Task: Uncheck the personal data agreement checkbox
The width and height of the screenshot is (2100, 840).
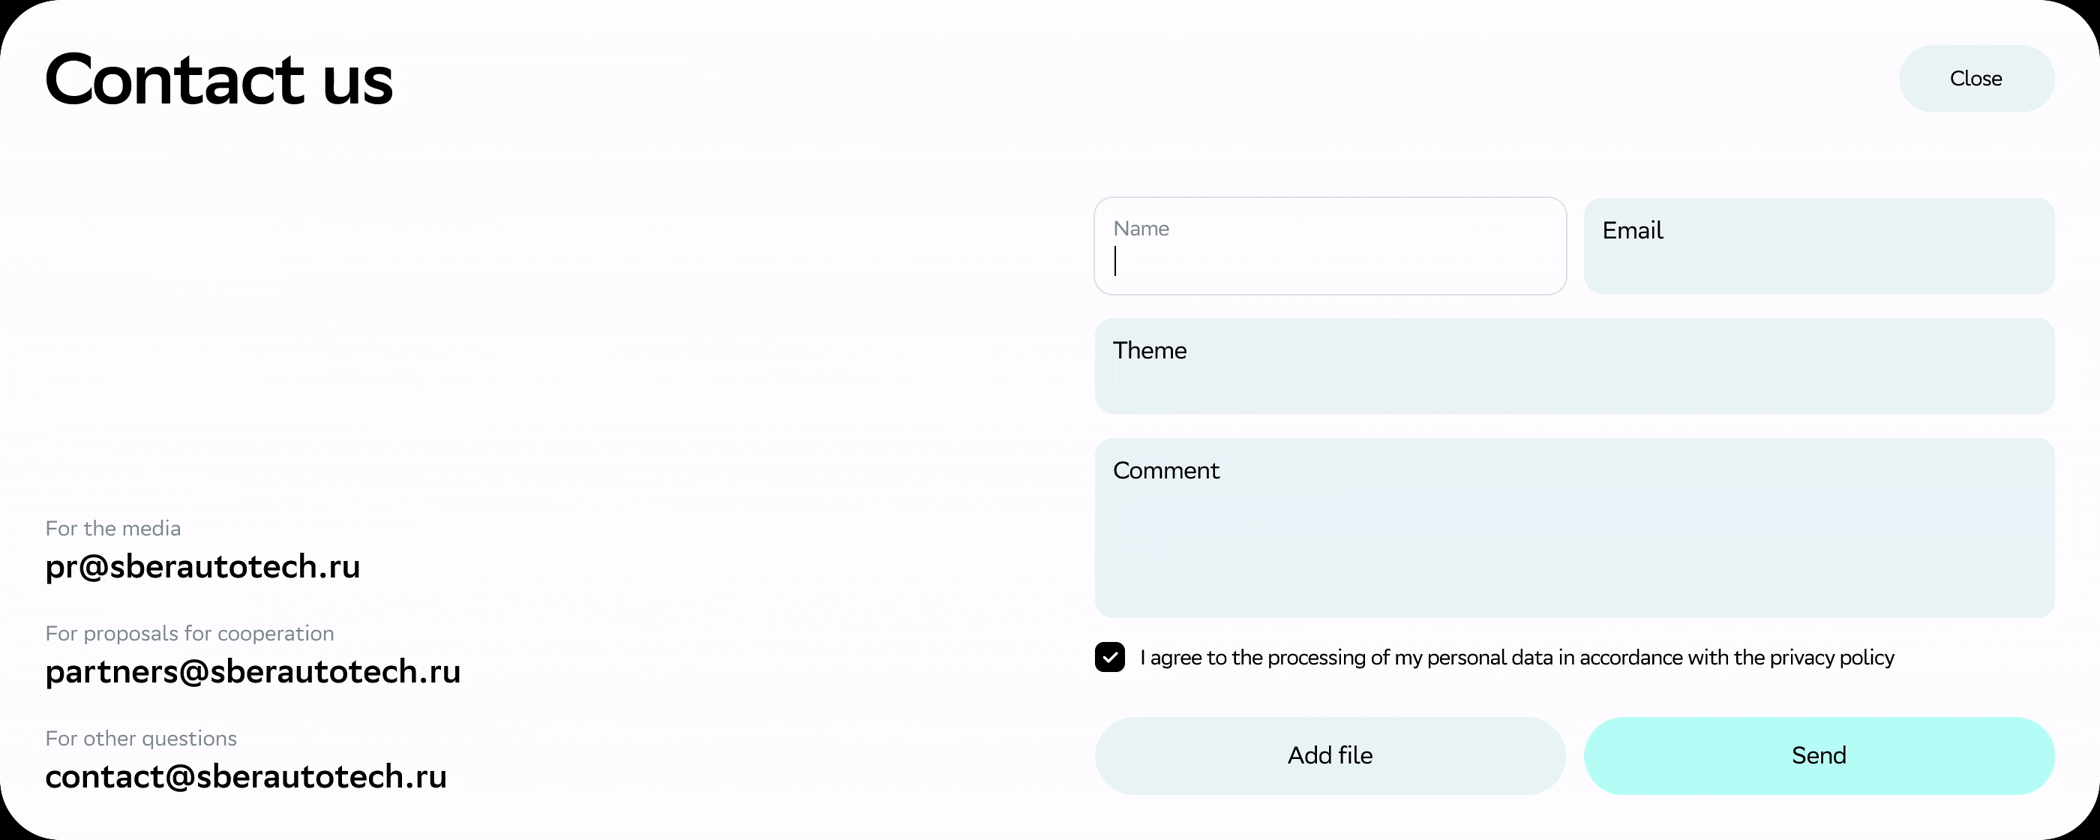Action: click(x=1110, y=658)
